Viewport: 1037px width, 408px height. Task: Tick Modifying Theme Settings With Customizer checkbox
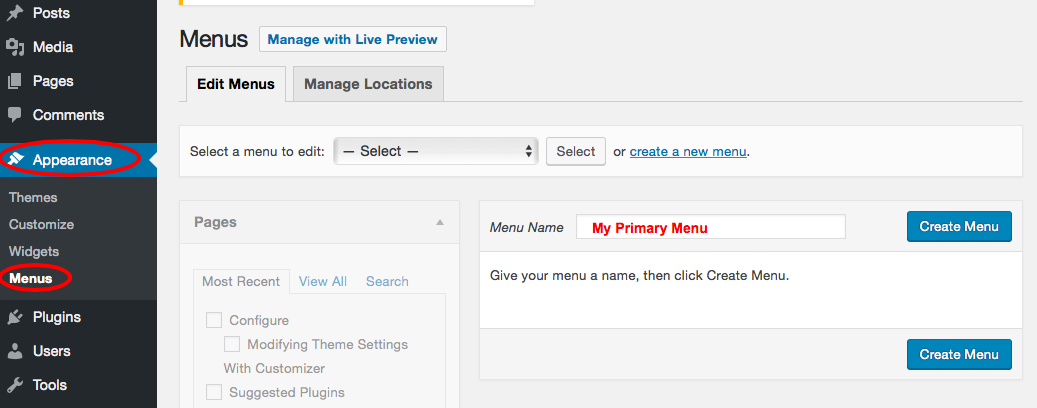pyautogui.click(x=231, y=344)
